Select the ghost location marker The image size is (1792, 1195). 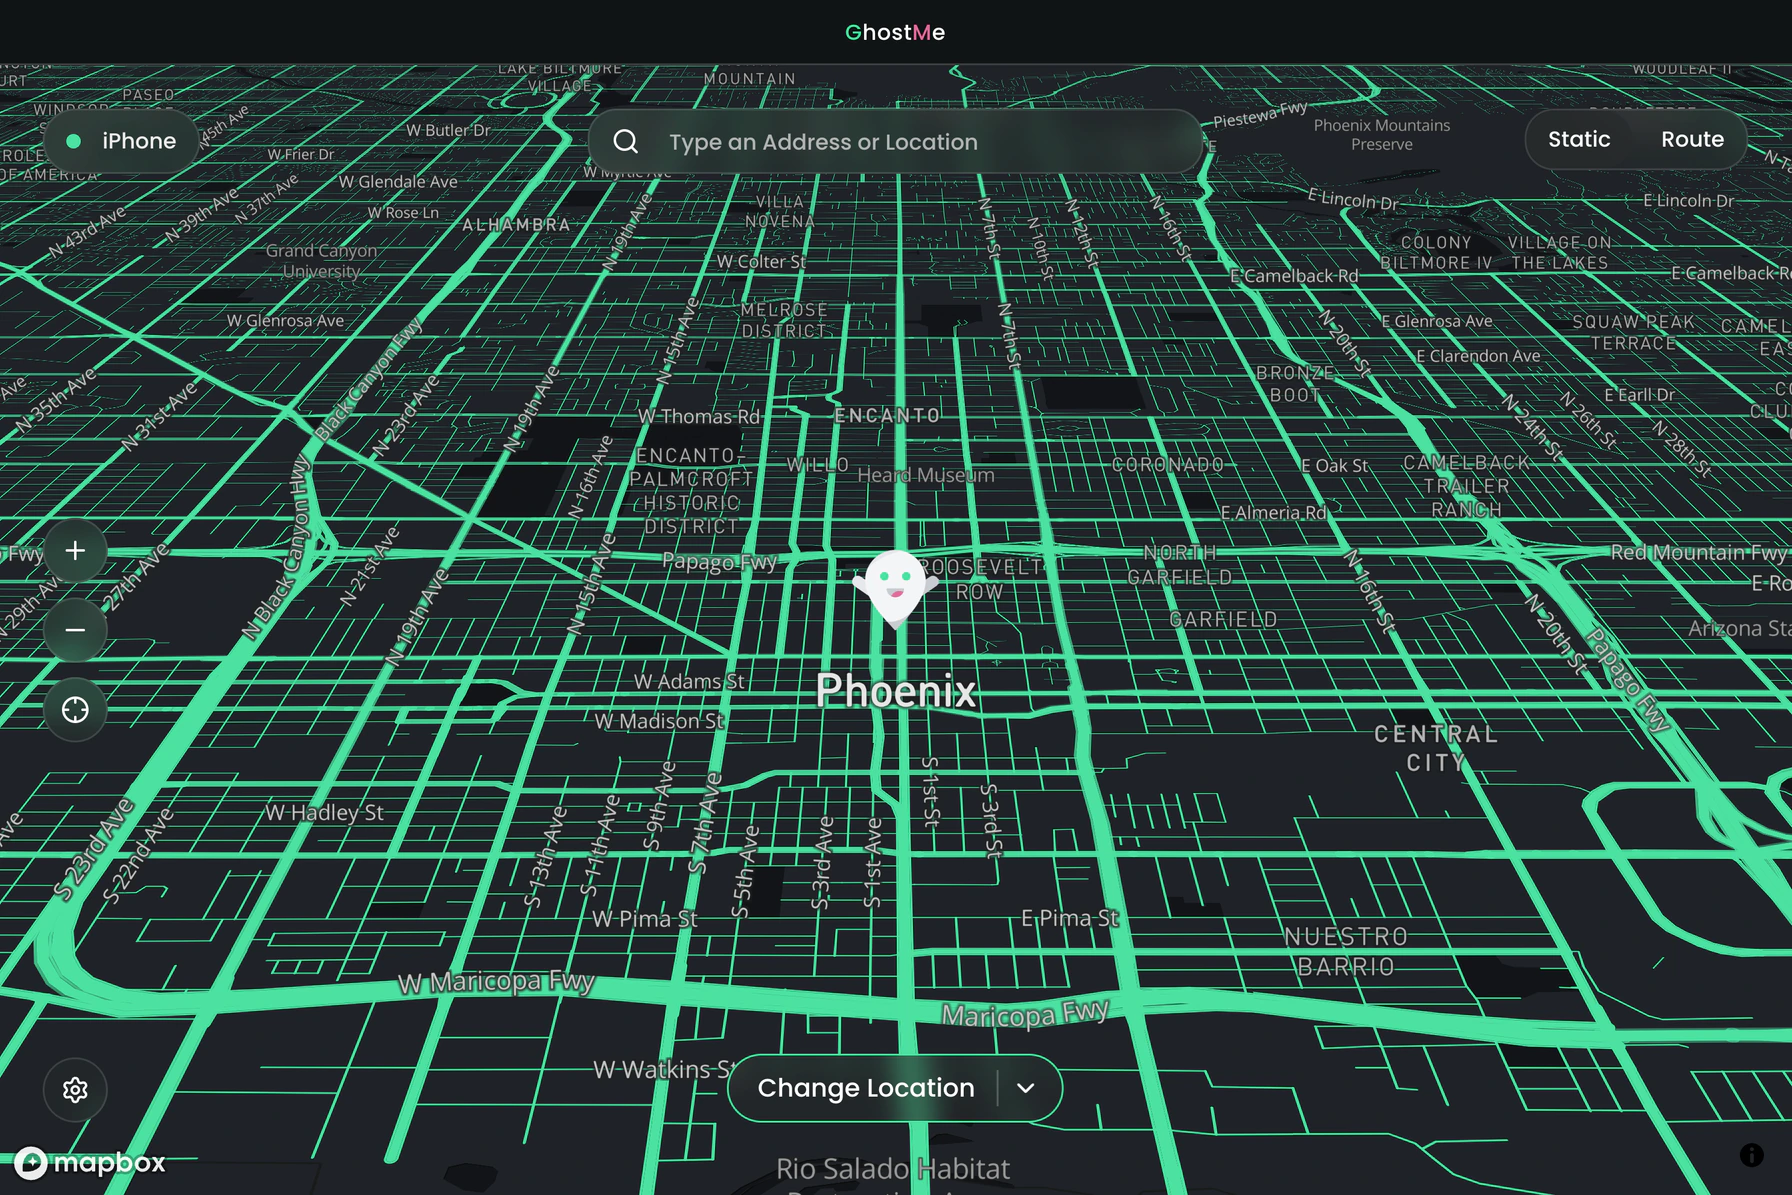coord(895,588)
